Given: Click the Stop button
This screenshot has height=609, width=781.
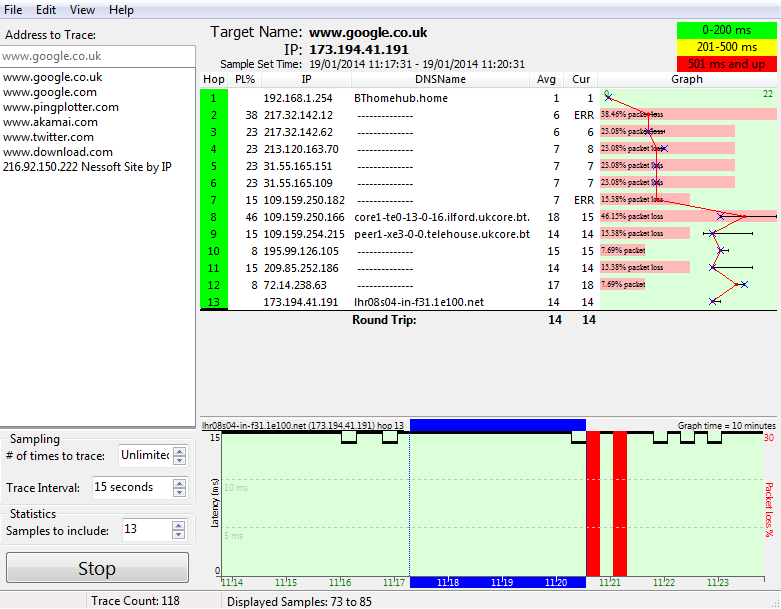Looking at the screenshot, I should tap(97, 568).
